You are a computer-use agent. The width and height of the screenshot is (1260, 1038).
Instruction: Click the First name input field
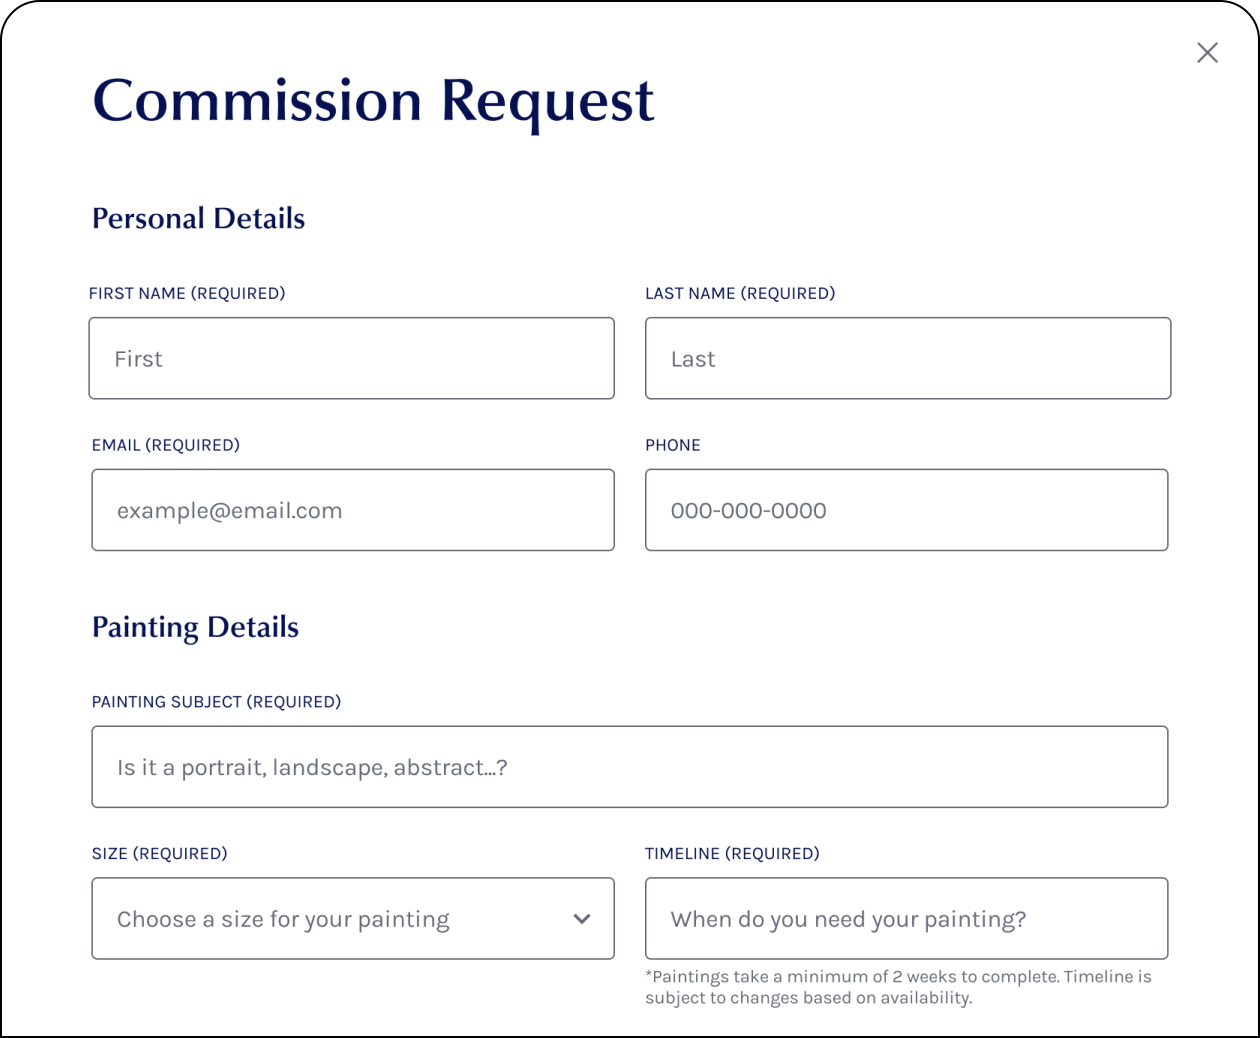(x=351, y=359)
